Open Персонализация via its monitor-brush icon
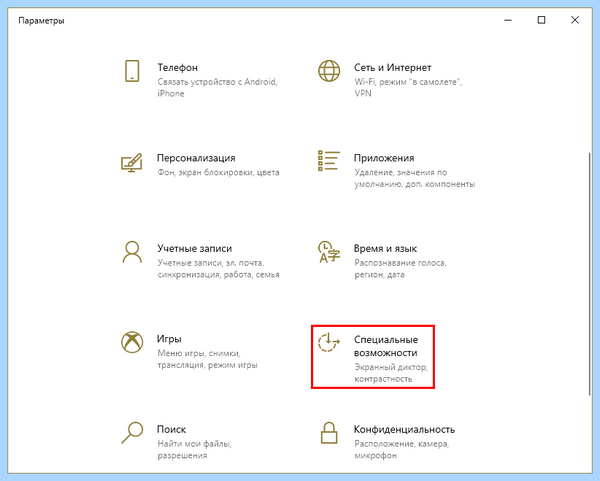600x481 pixels. 132,163
